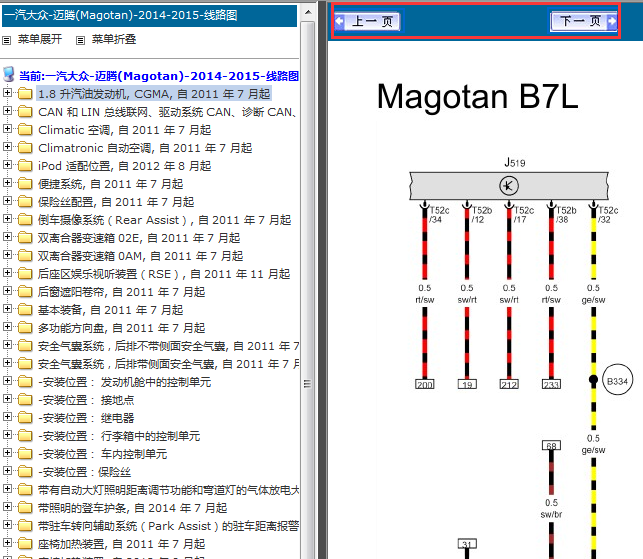Click the computer icon before 当前

[x=9, y=75]
